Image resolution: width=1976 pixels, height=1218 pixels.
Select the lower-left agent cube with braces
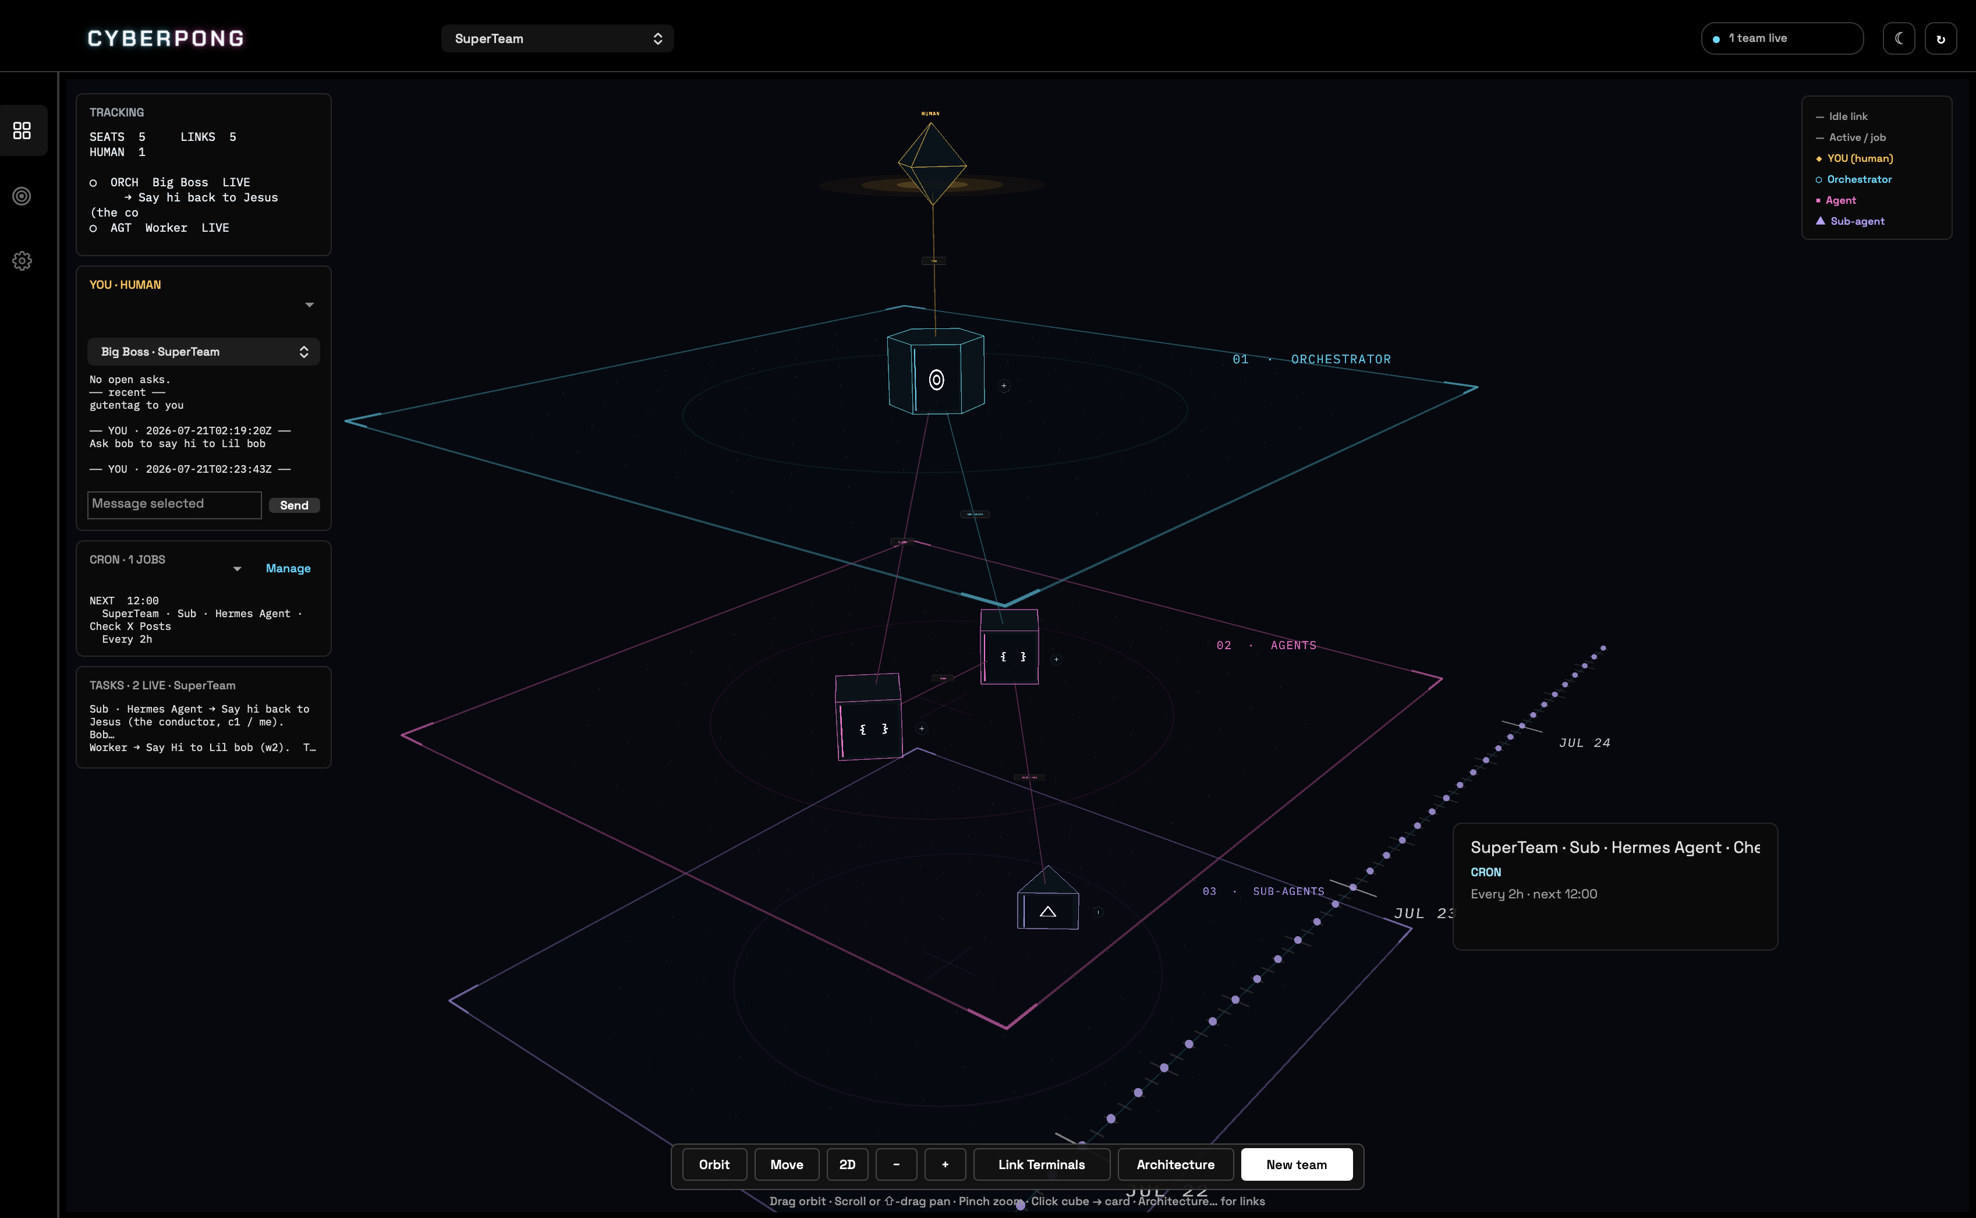click(869, 717)
